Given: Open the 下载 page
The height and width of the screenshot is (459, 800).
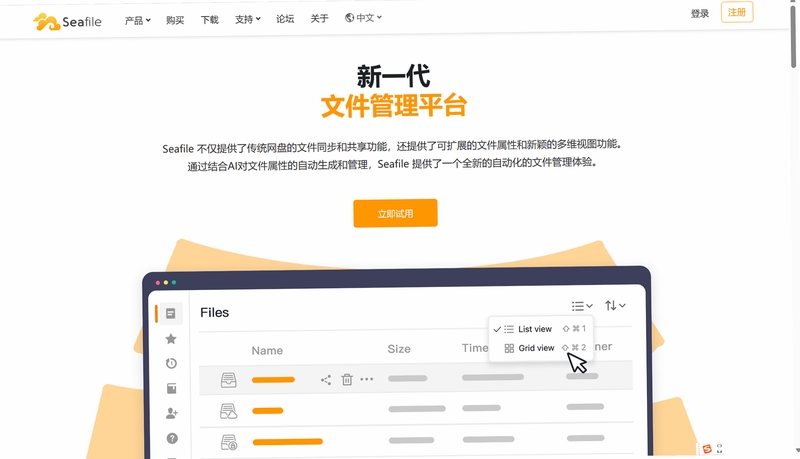Looking at the screenshot, I should [x=209, y=20].
